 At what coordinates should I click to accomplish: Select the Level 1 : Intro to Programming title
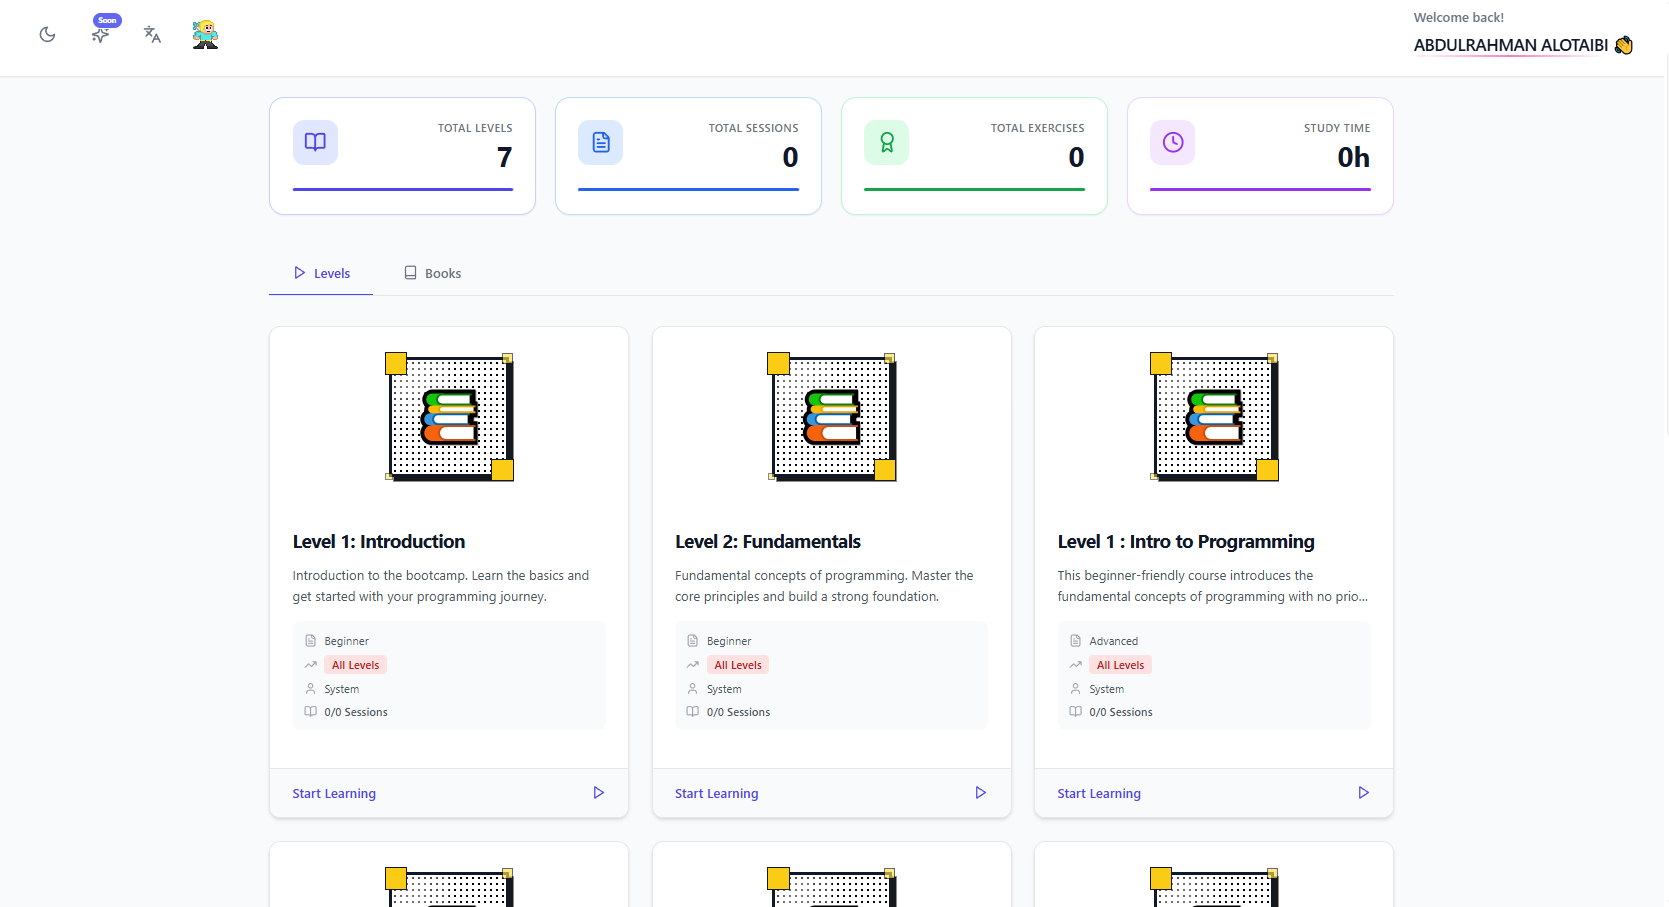1185,541
